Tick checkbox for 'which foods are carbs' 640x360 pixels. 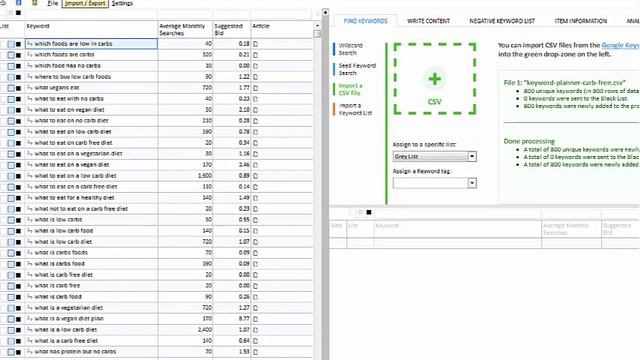(11, 55)
